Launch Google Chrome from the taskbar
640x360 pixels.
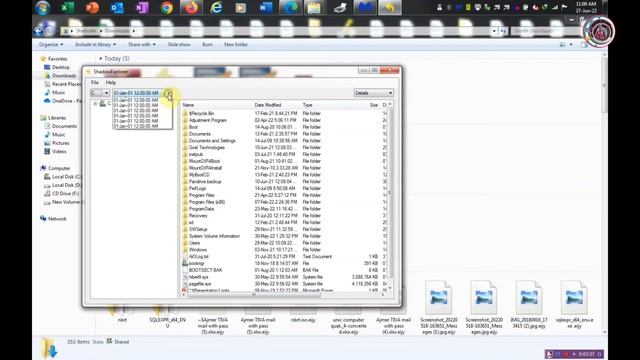167,7
